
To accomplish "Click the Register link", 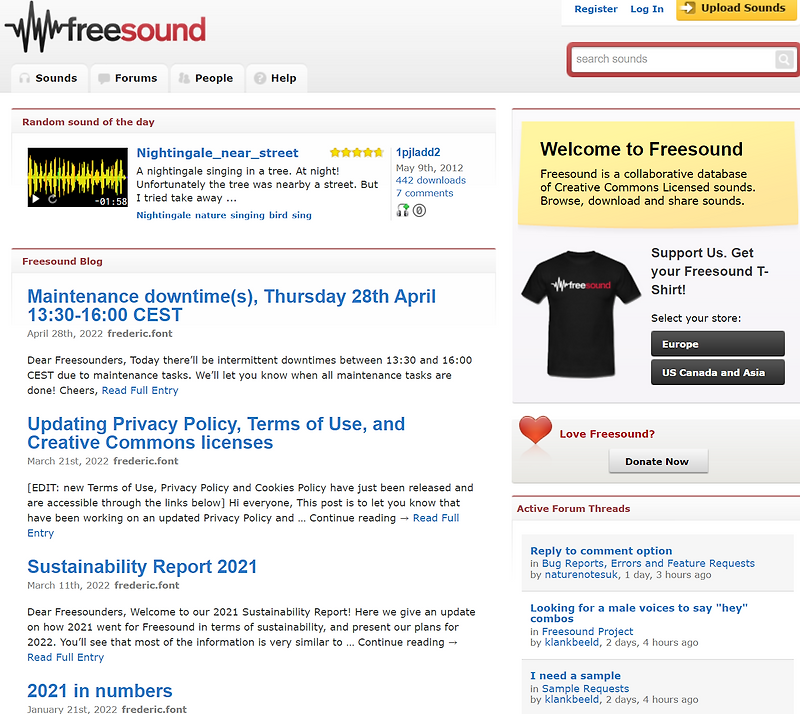I will click(595, 9).
